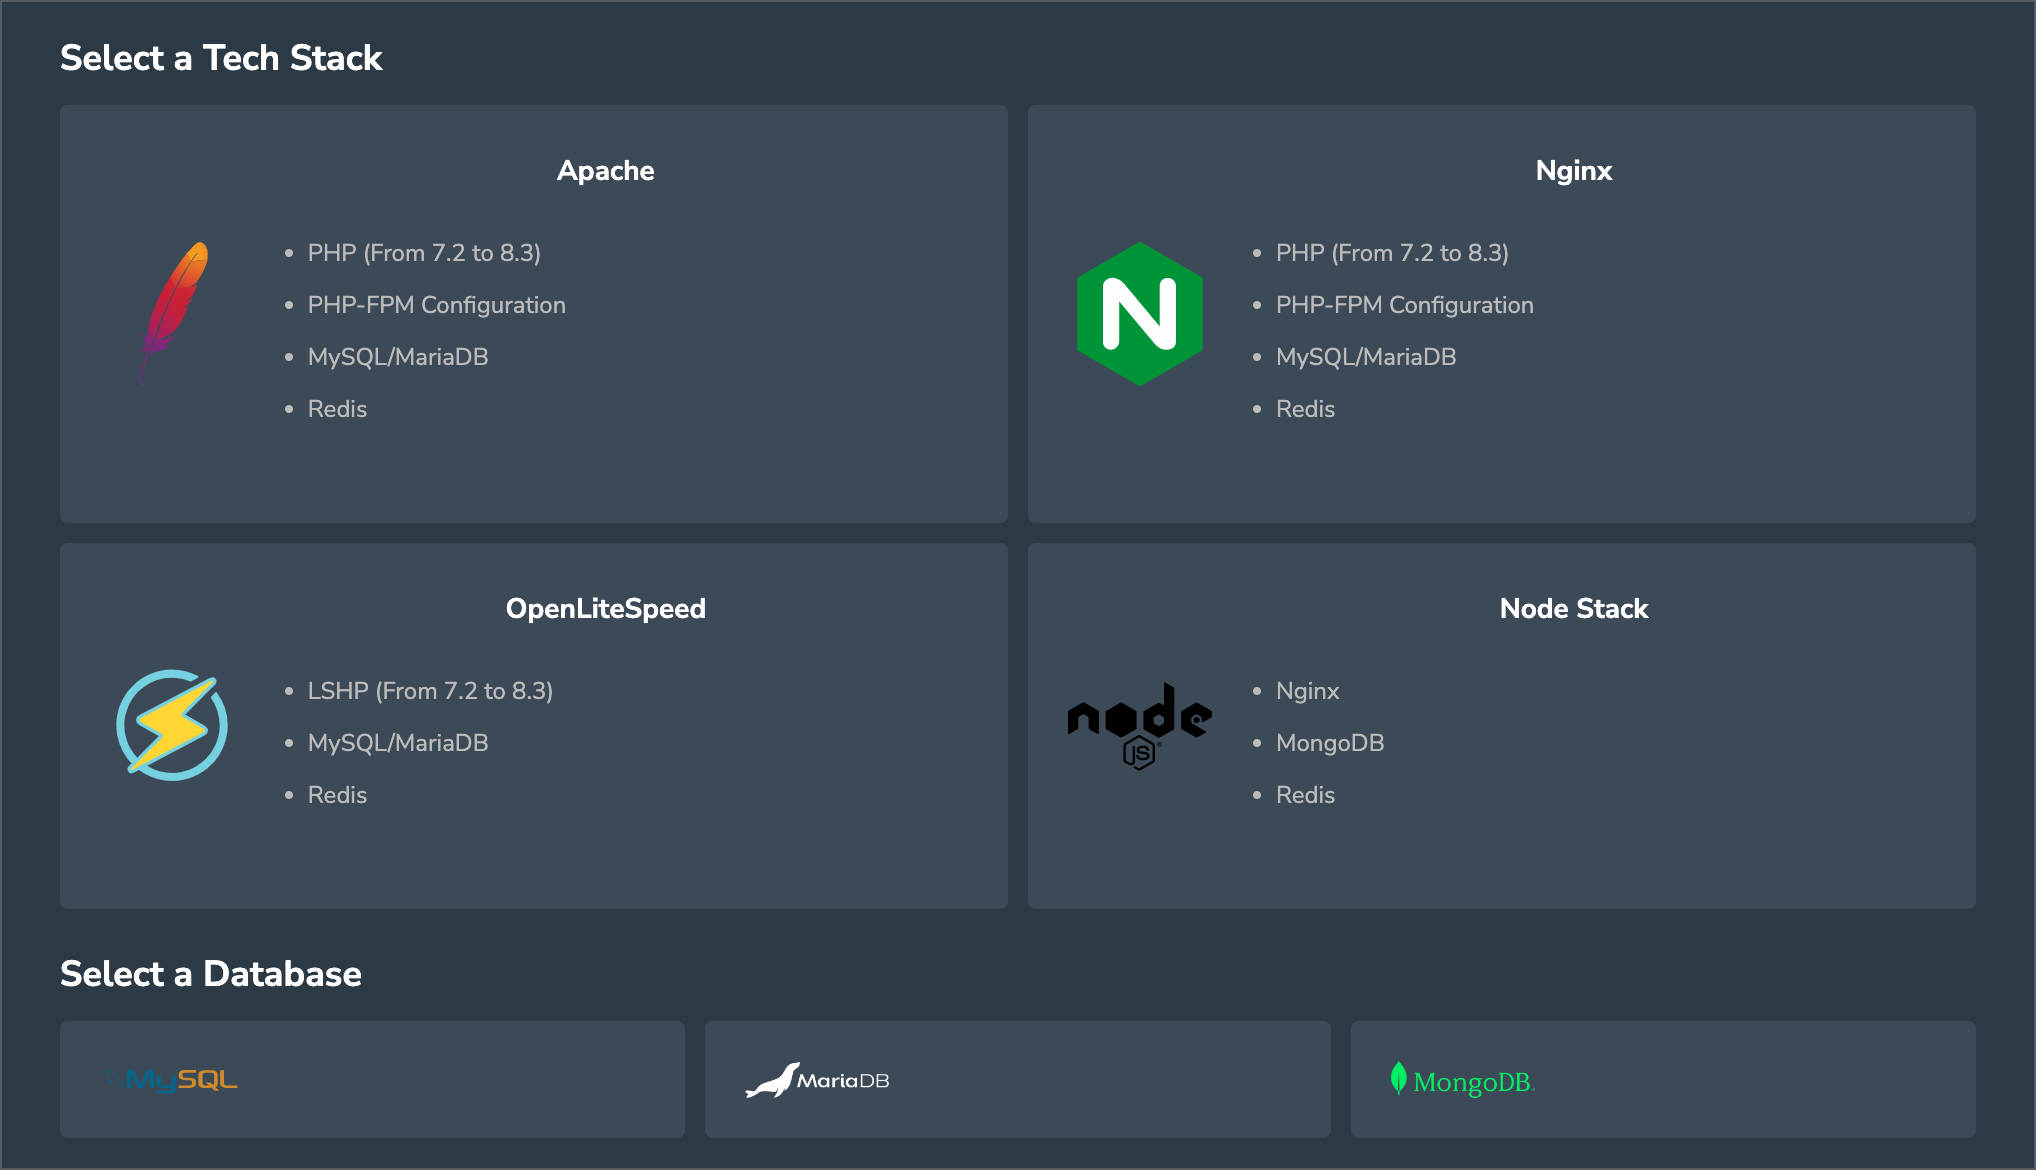
Task: Select the Apache tech stack card title
Action: 606,171
